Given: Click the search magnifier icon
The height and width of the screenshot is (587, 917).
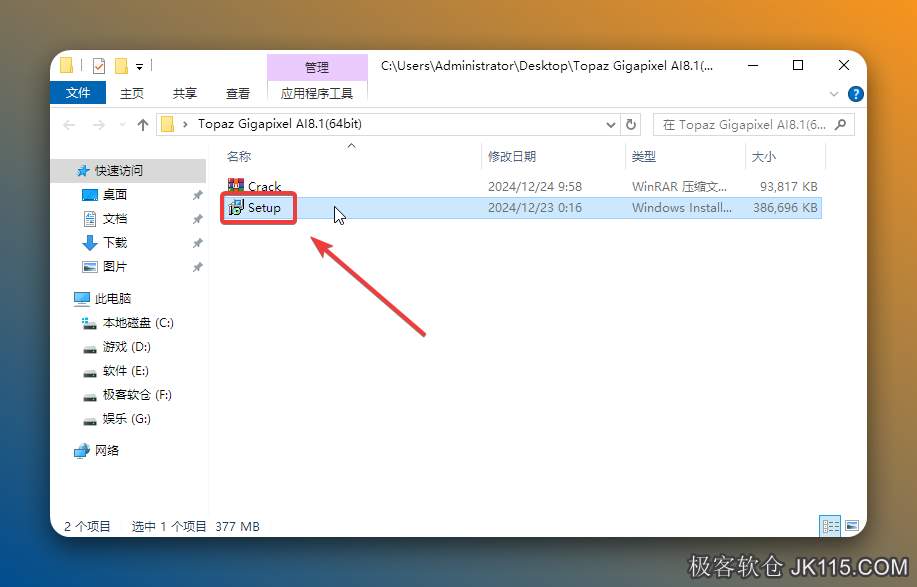Looking at the screenshot, I should (840, 124).
